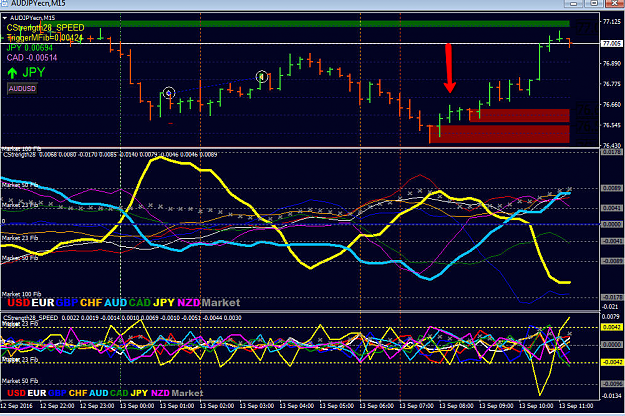The image size is (625, 416).
Task: Click yellow -0.0042 level tag in SPEED panel
Action: coord(612,362)
